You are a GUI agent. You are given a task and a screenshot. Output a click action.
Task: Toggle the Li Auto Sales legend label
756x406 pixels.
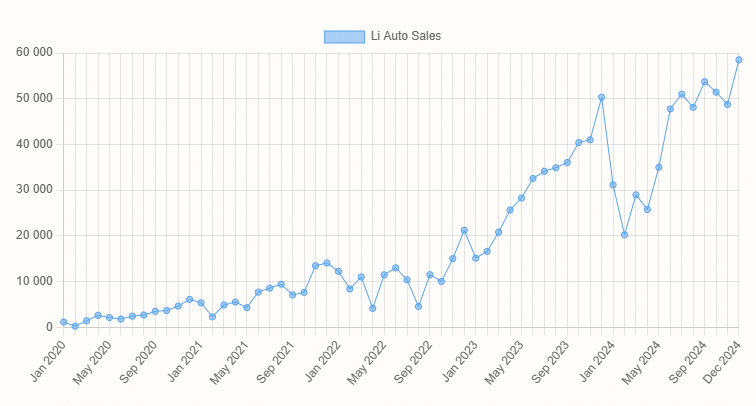pyautogui.click(x=405, y=36)
